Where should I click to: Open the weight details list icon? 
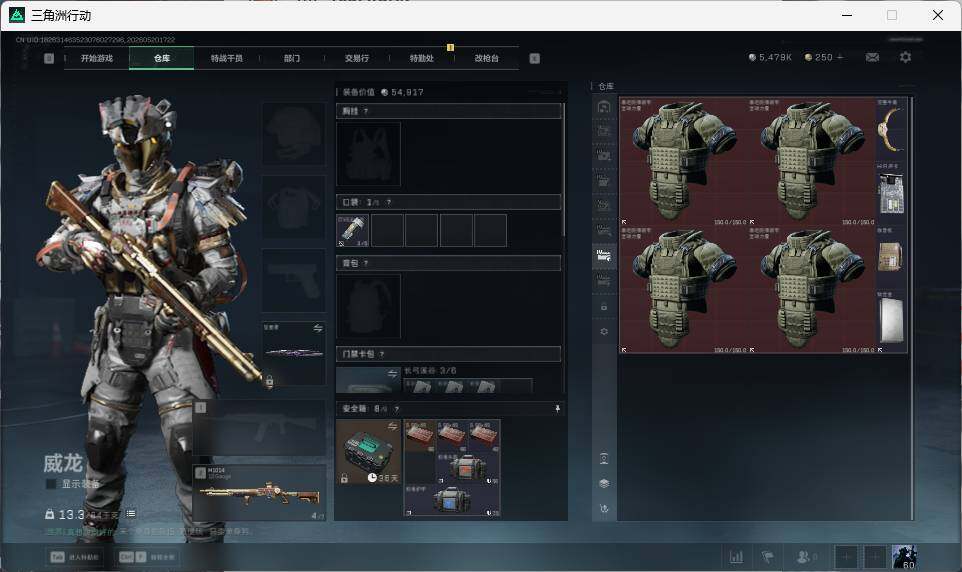click(131, 513)
